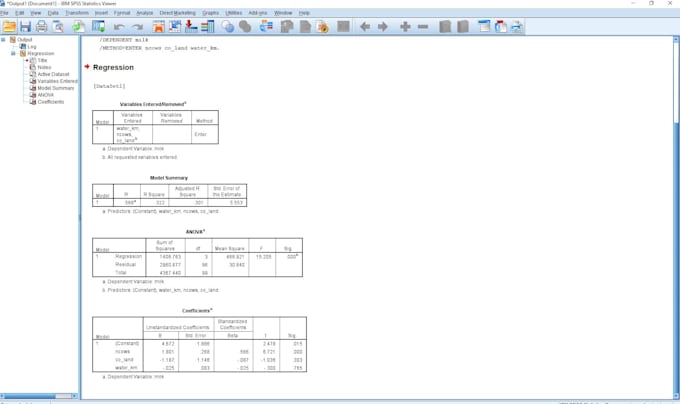Open the Direct Marketing menu
The height and width of the screenshot is (404, 680).
pyautogui.click(x=177, y=13)
